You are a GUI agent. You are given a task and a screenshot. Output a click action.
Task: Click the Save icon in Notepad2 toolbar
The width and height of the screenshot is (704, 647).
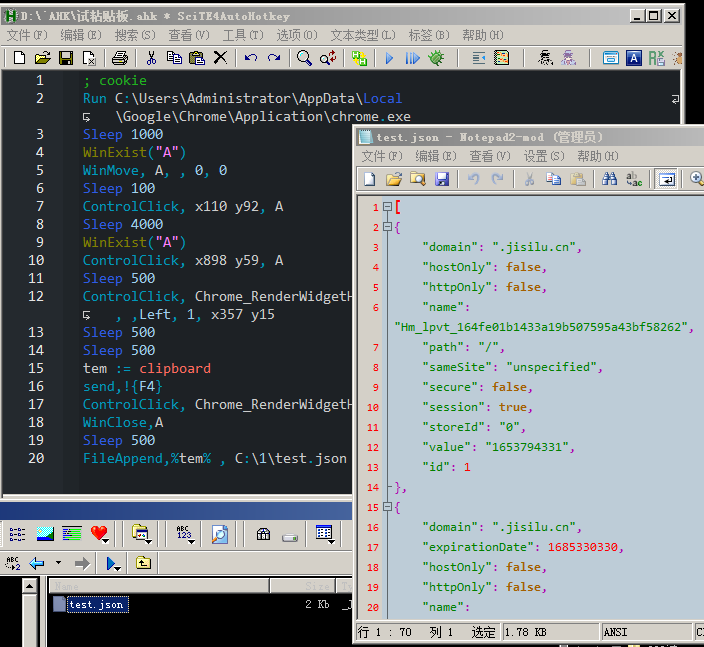(441, 179)
